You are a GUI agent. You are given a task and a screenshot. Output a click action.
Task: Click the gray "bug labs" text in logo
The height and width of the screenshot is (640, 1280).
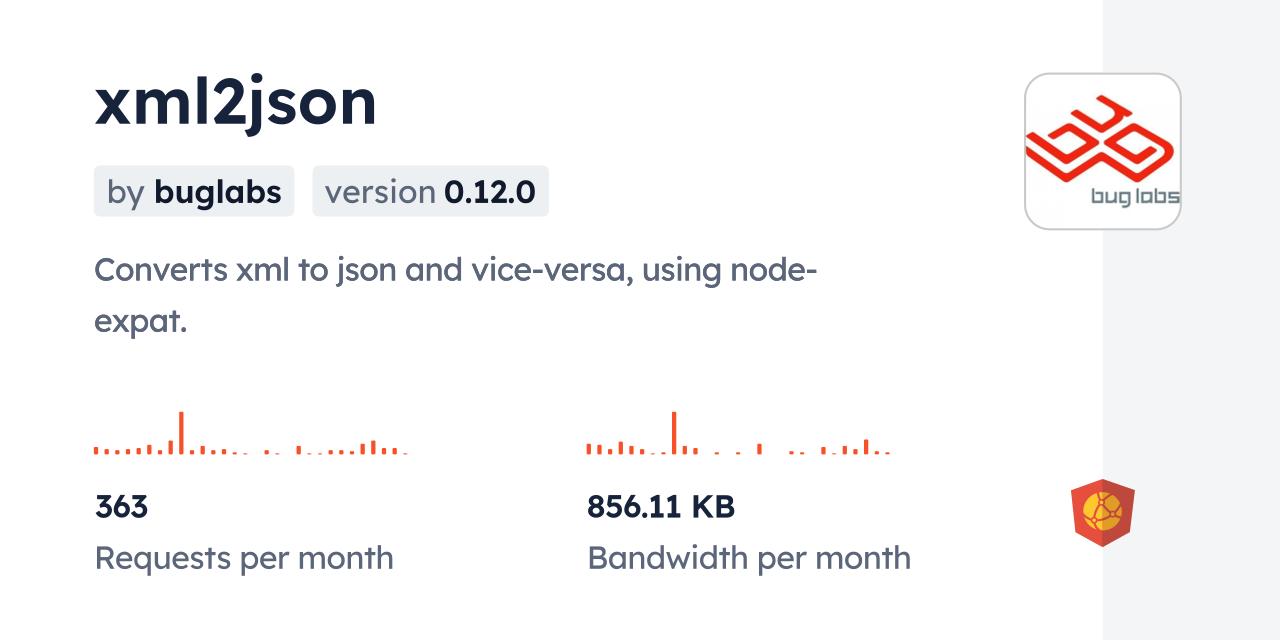[1135, 197]
